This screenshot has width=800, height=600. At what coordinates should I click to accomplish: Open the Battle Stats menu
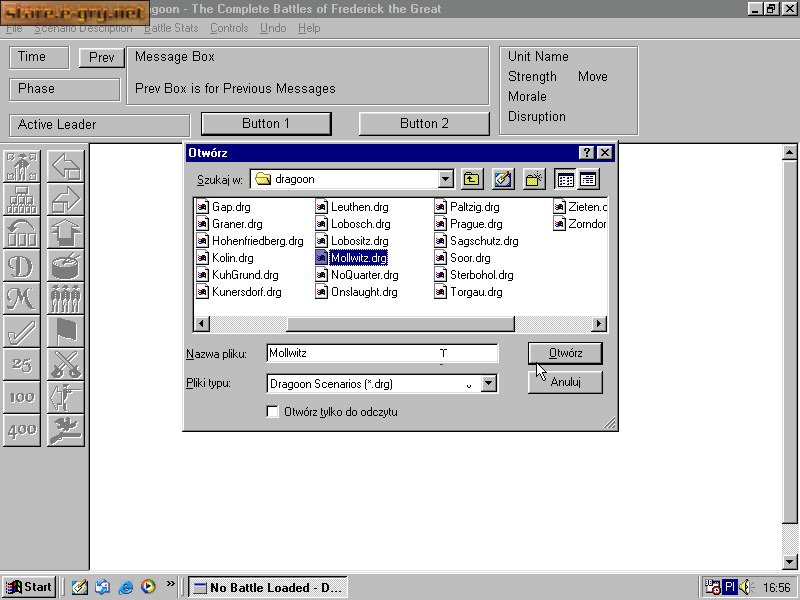171,28
